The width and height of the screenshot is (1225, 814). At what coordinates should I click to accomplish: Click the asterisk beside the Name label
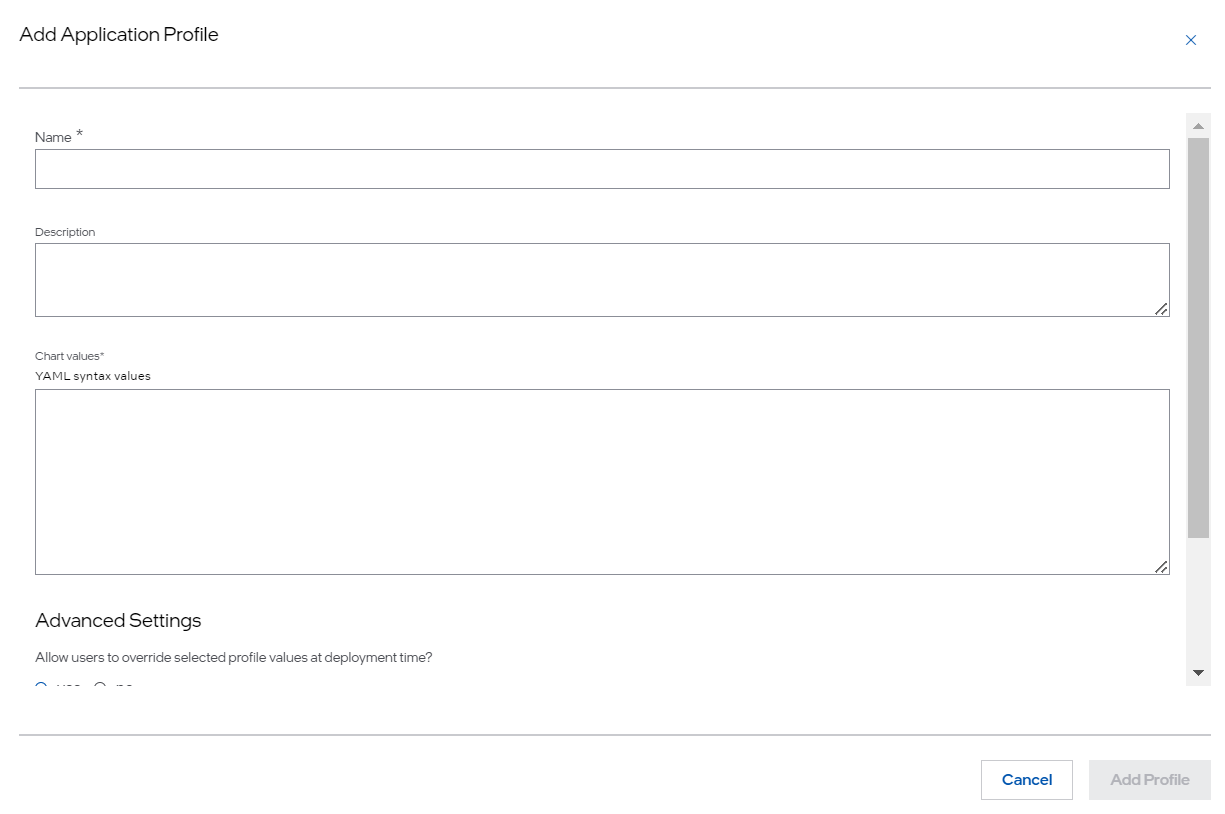click(x=79, y=134)
